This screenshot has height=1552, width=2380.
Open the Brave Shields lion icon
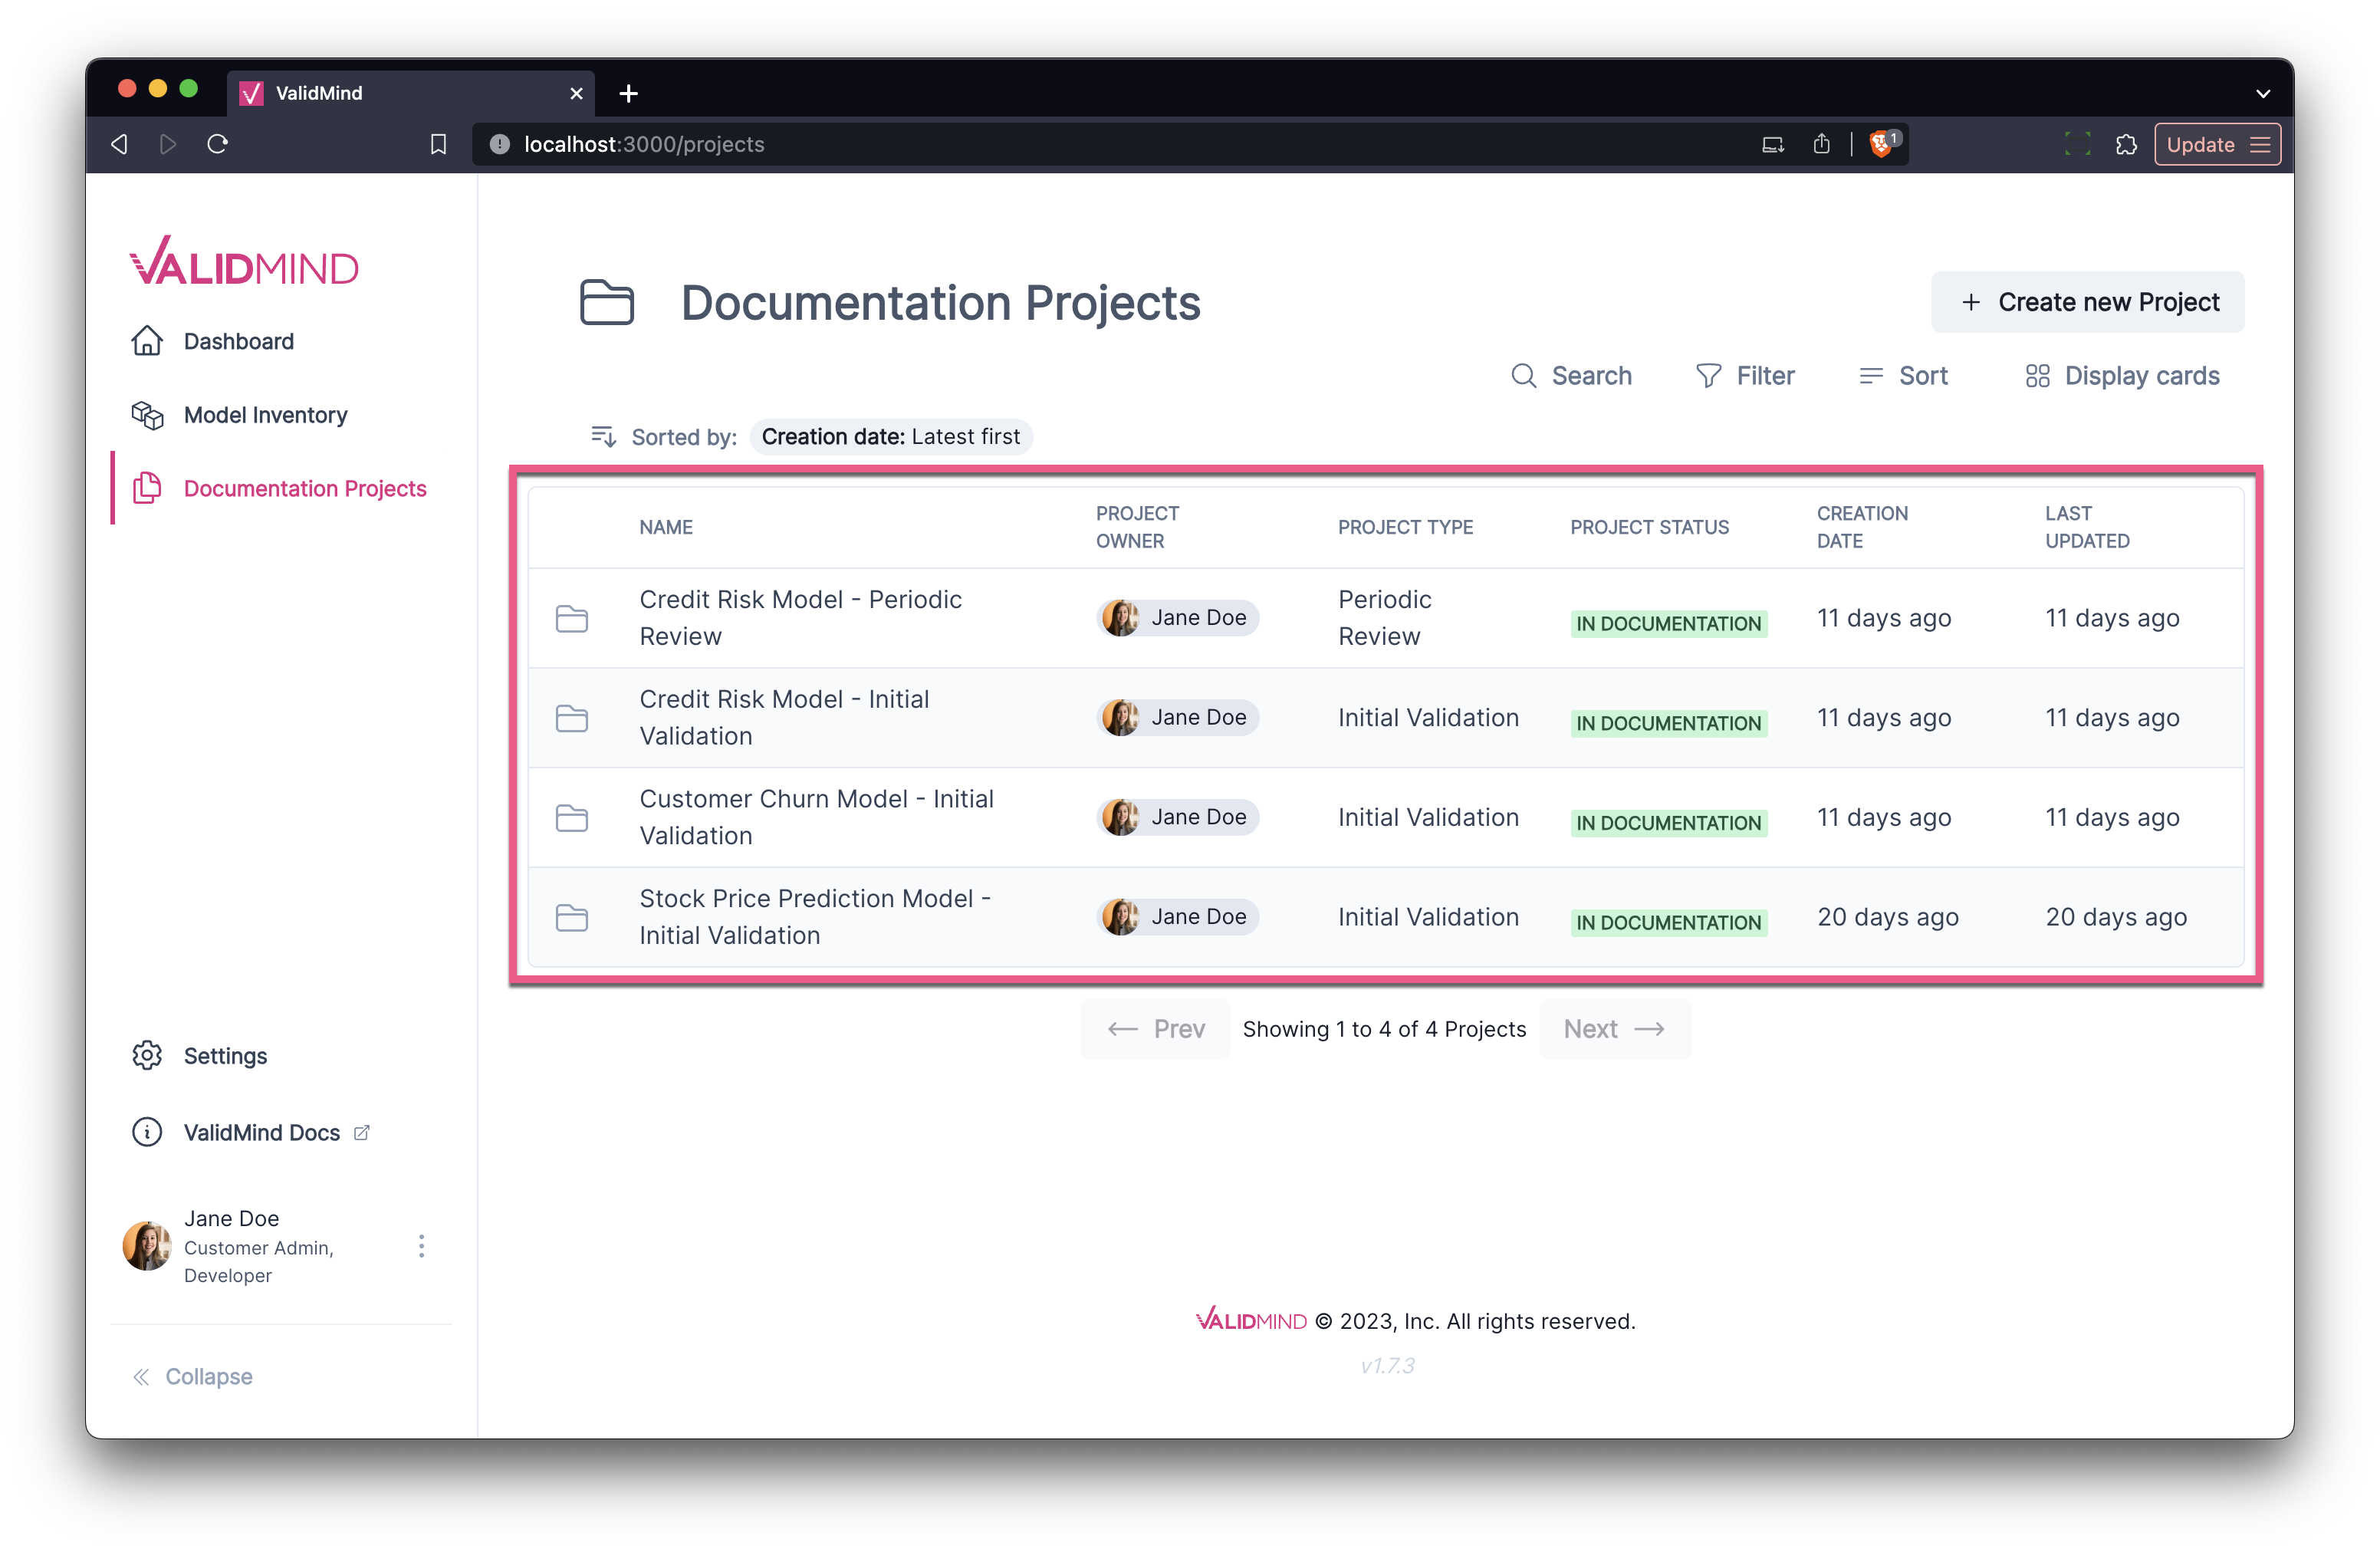(x=1880, y=144)
